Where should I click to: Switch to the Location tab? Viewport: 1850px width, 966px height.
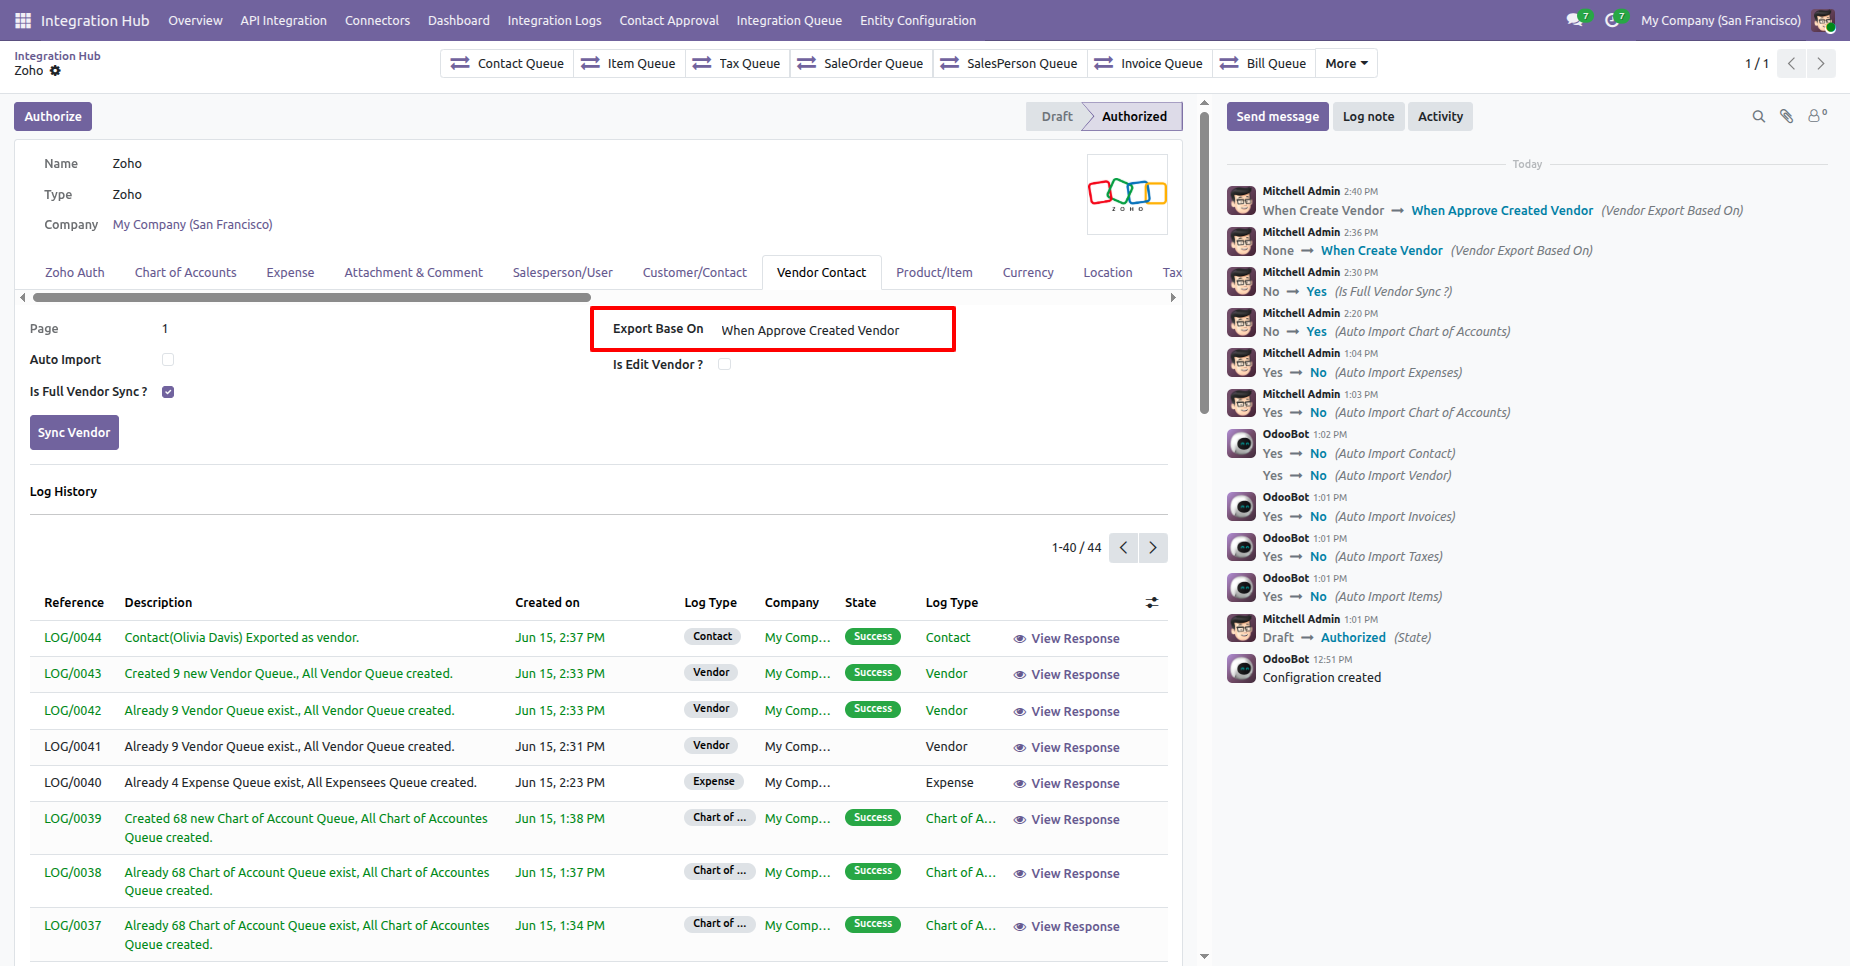coord(1108,273)
